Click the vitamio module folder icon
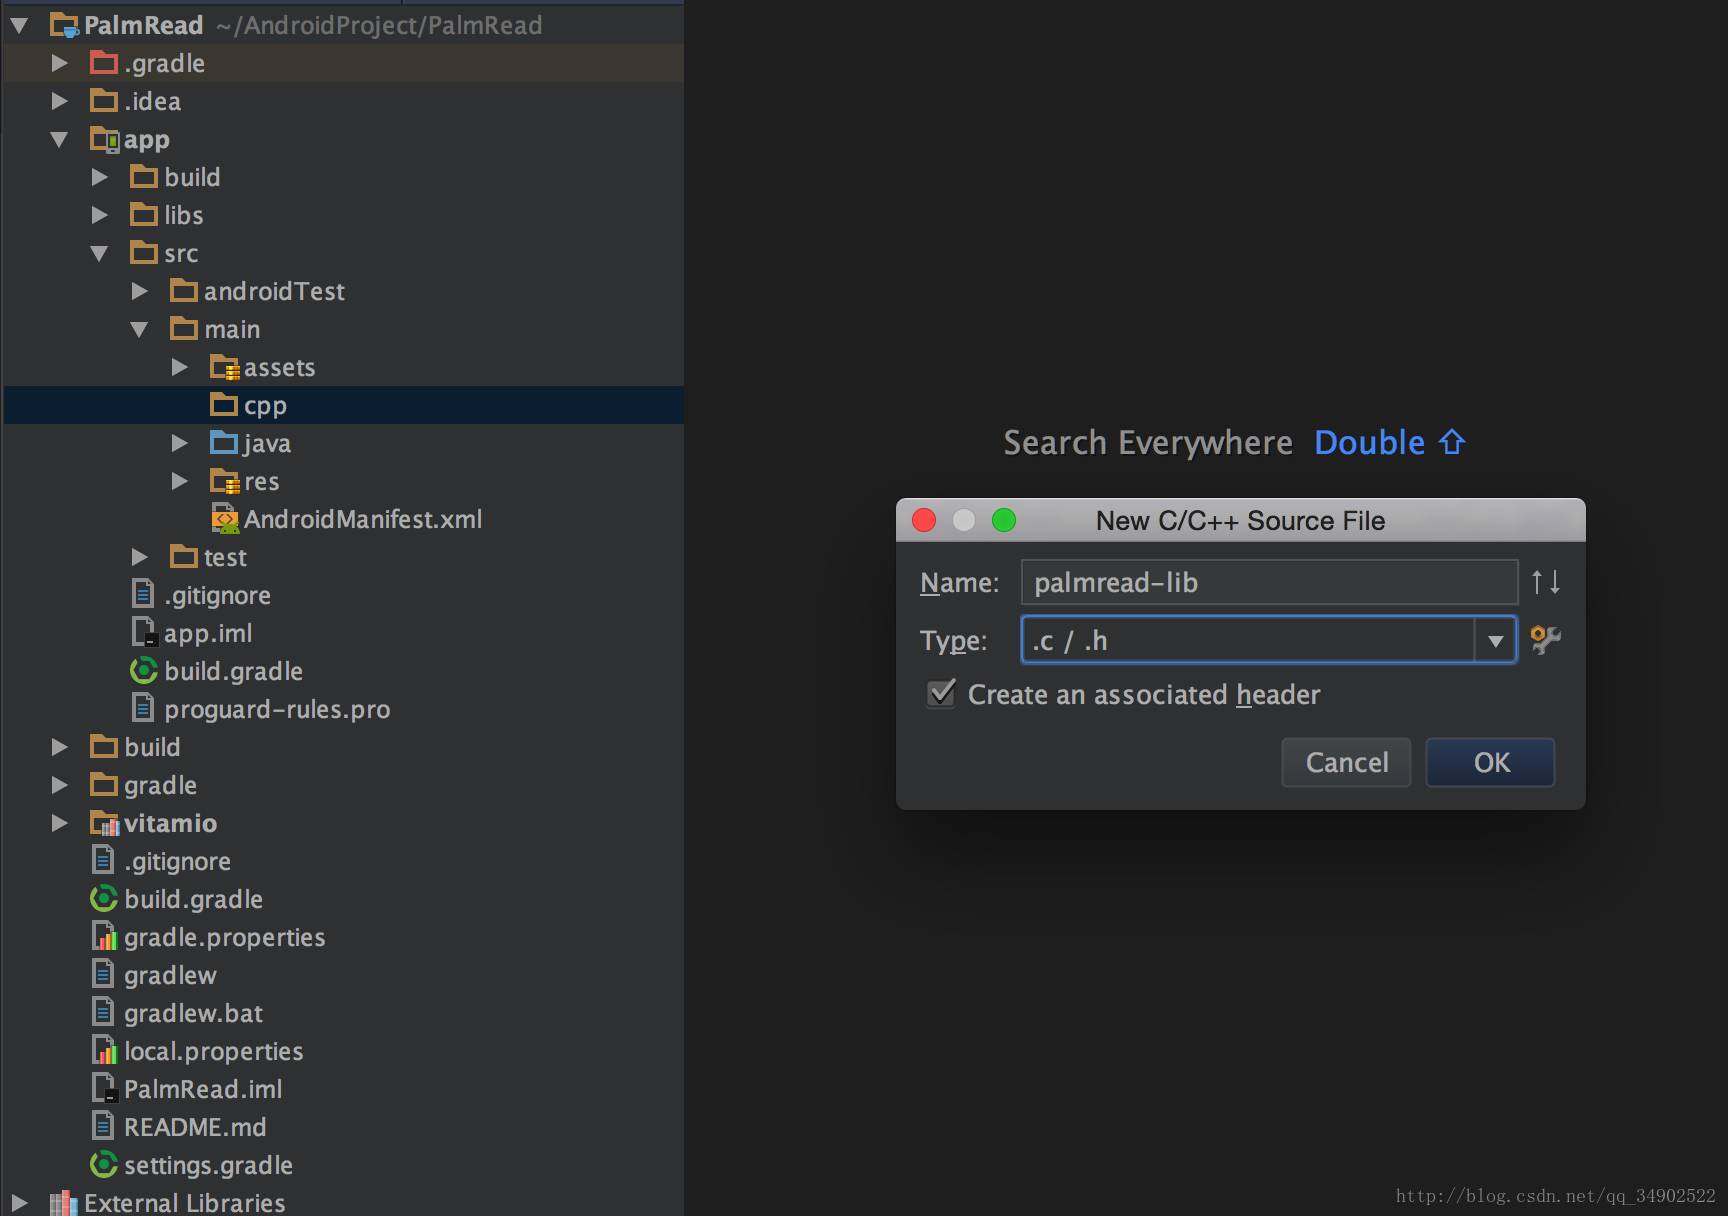Screen dimensions: 1728x1216 [104, 823]
